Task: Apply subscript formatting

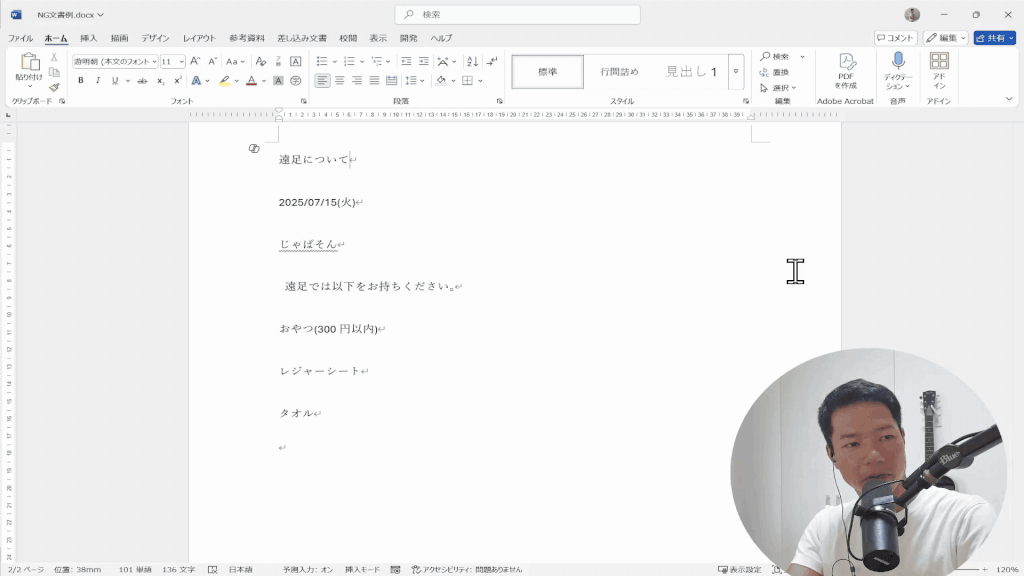Action: click(x=160, y=81)
